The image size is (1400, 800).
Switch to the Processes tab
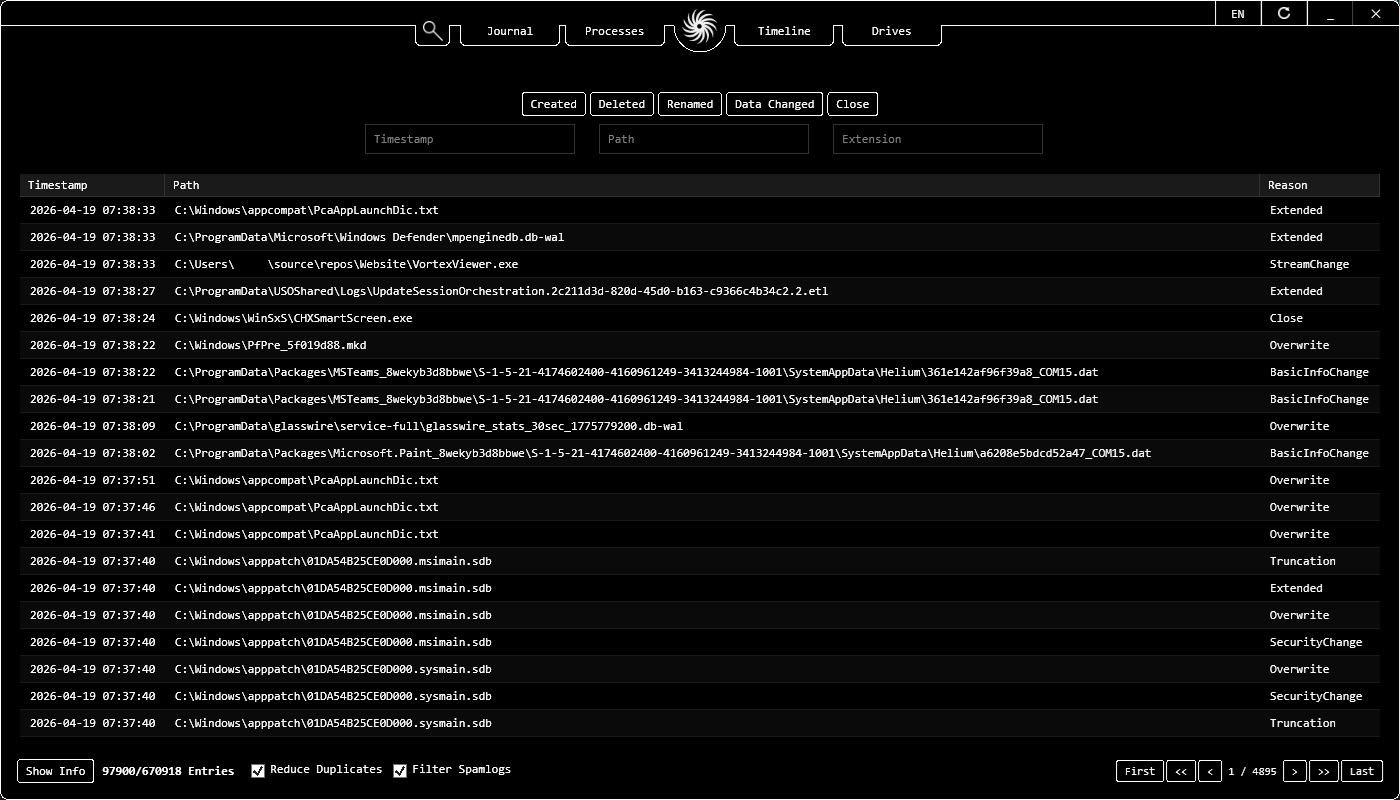(614, 31)
